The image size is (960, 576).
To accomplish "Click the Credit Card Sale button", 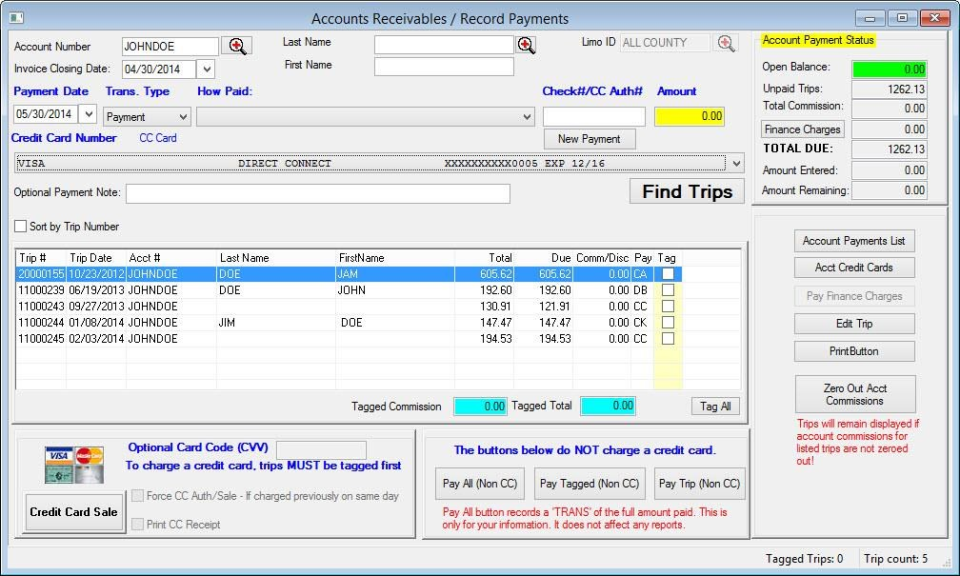I will 73,511.
